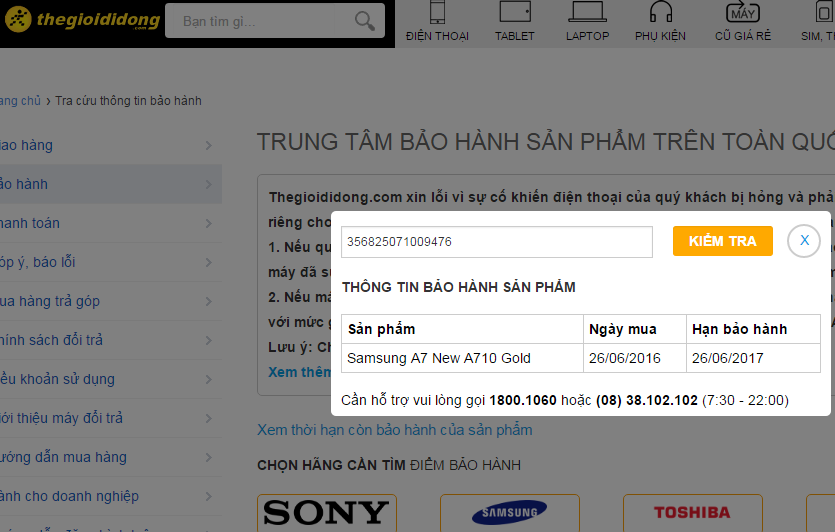Click chevron next to Góp ý, báo lỗi
835x532 pixels.
209,263
